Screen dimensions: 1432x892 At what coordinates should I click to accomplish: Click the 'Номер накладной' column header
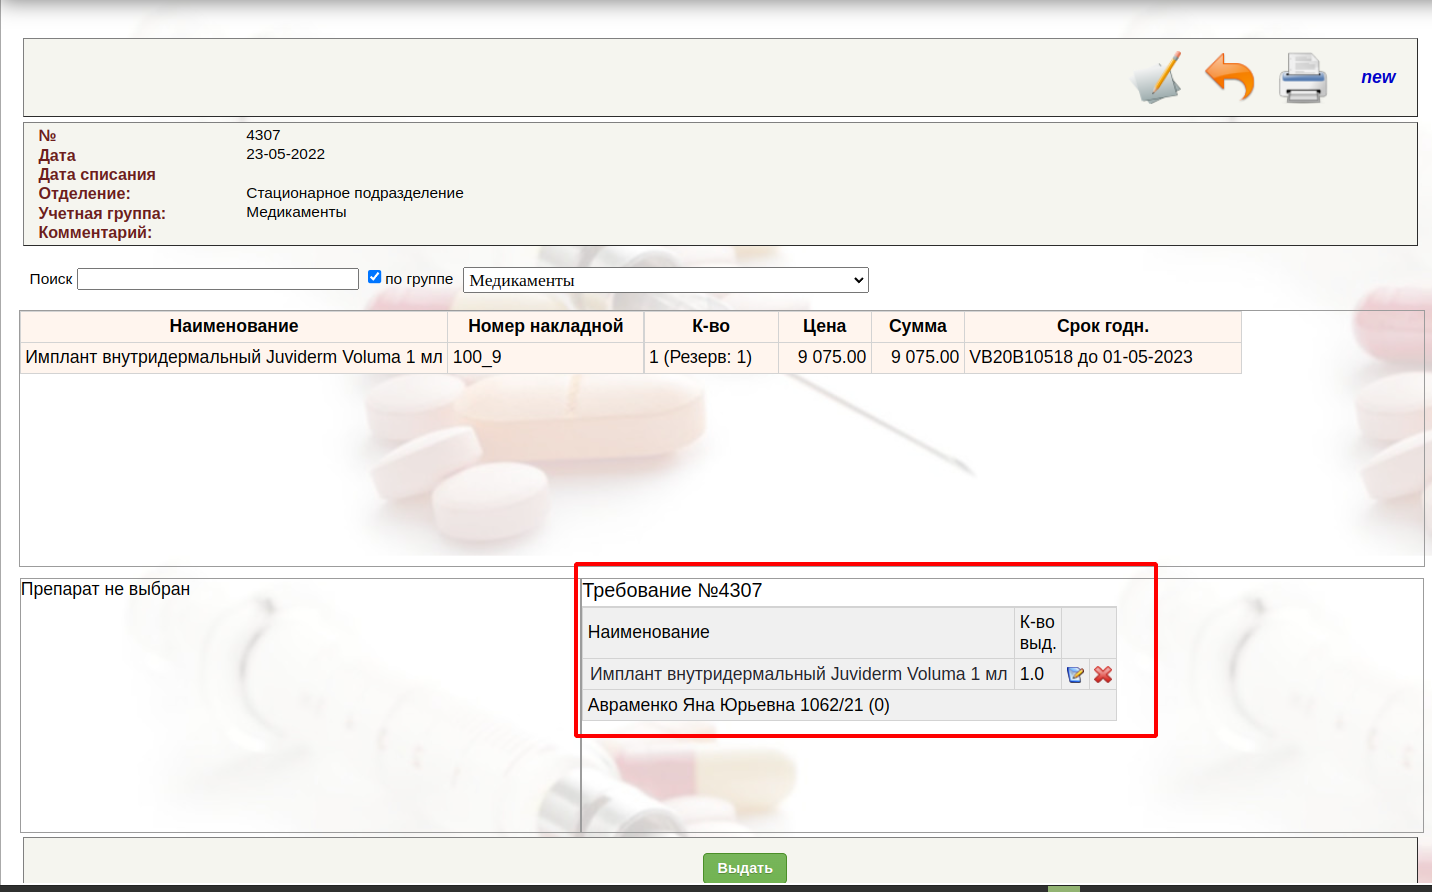(545, 326)
